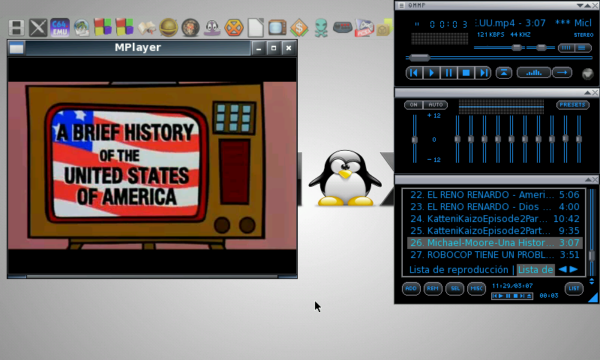This screenshot has width=600, height=360.
Task: Toggle the equalizer ON button
Action: [x=414, y=104]
